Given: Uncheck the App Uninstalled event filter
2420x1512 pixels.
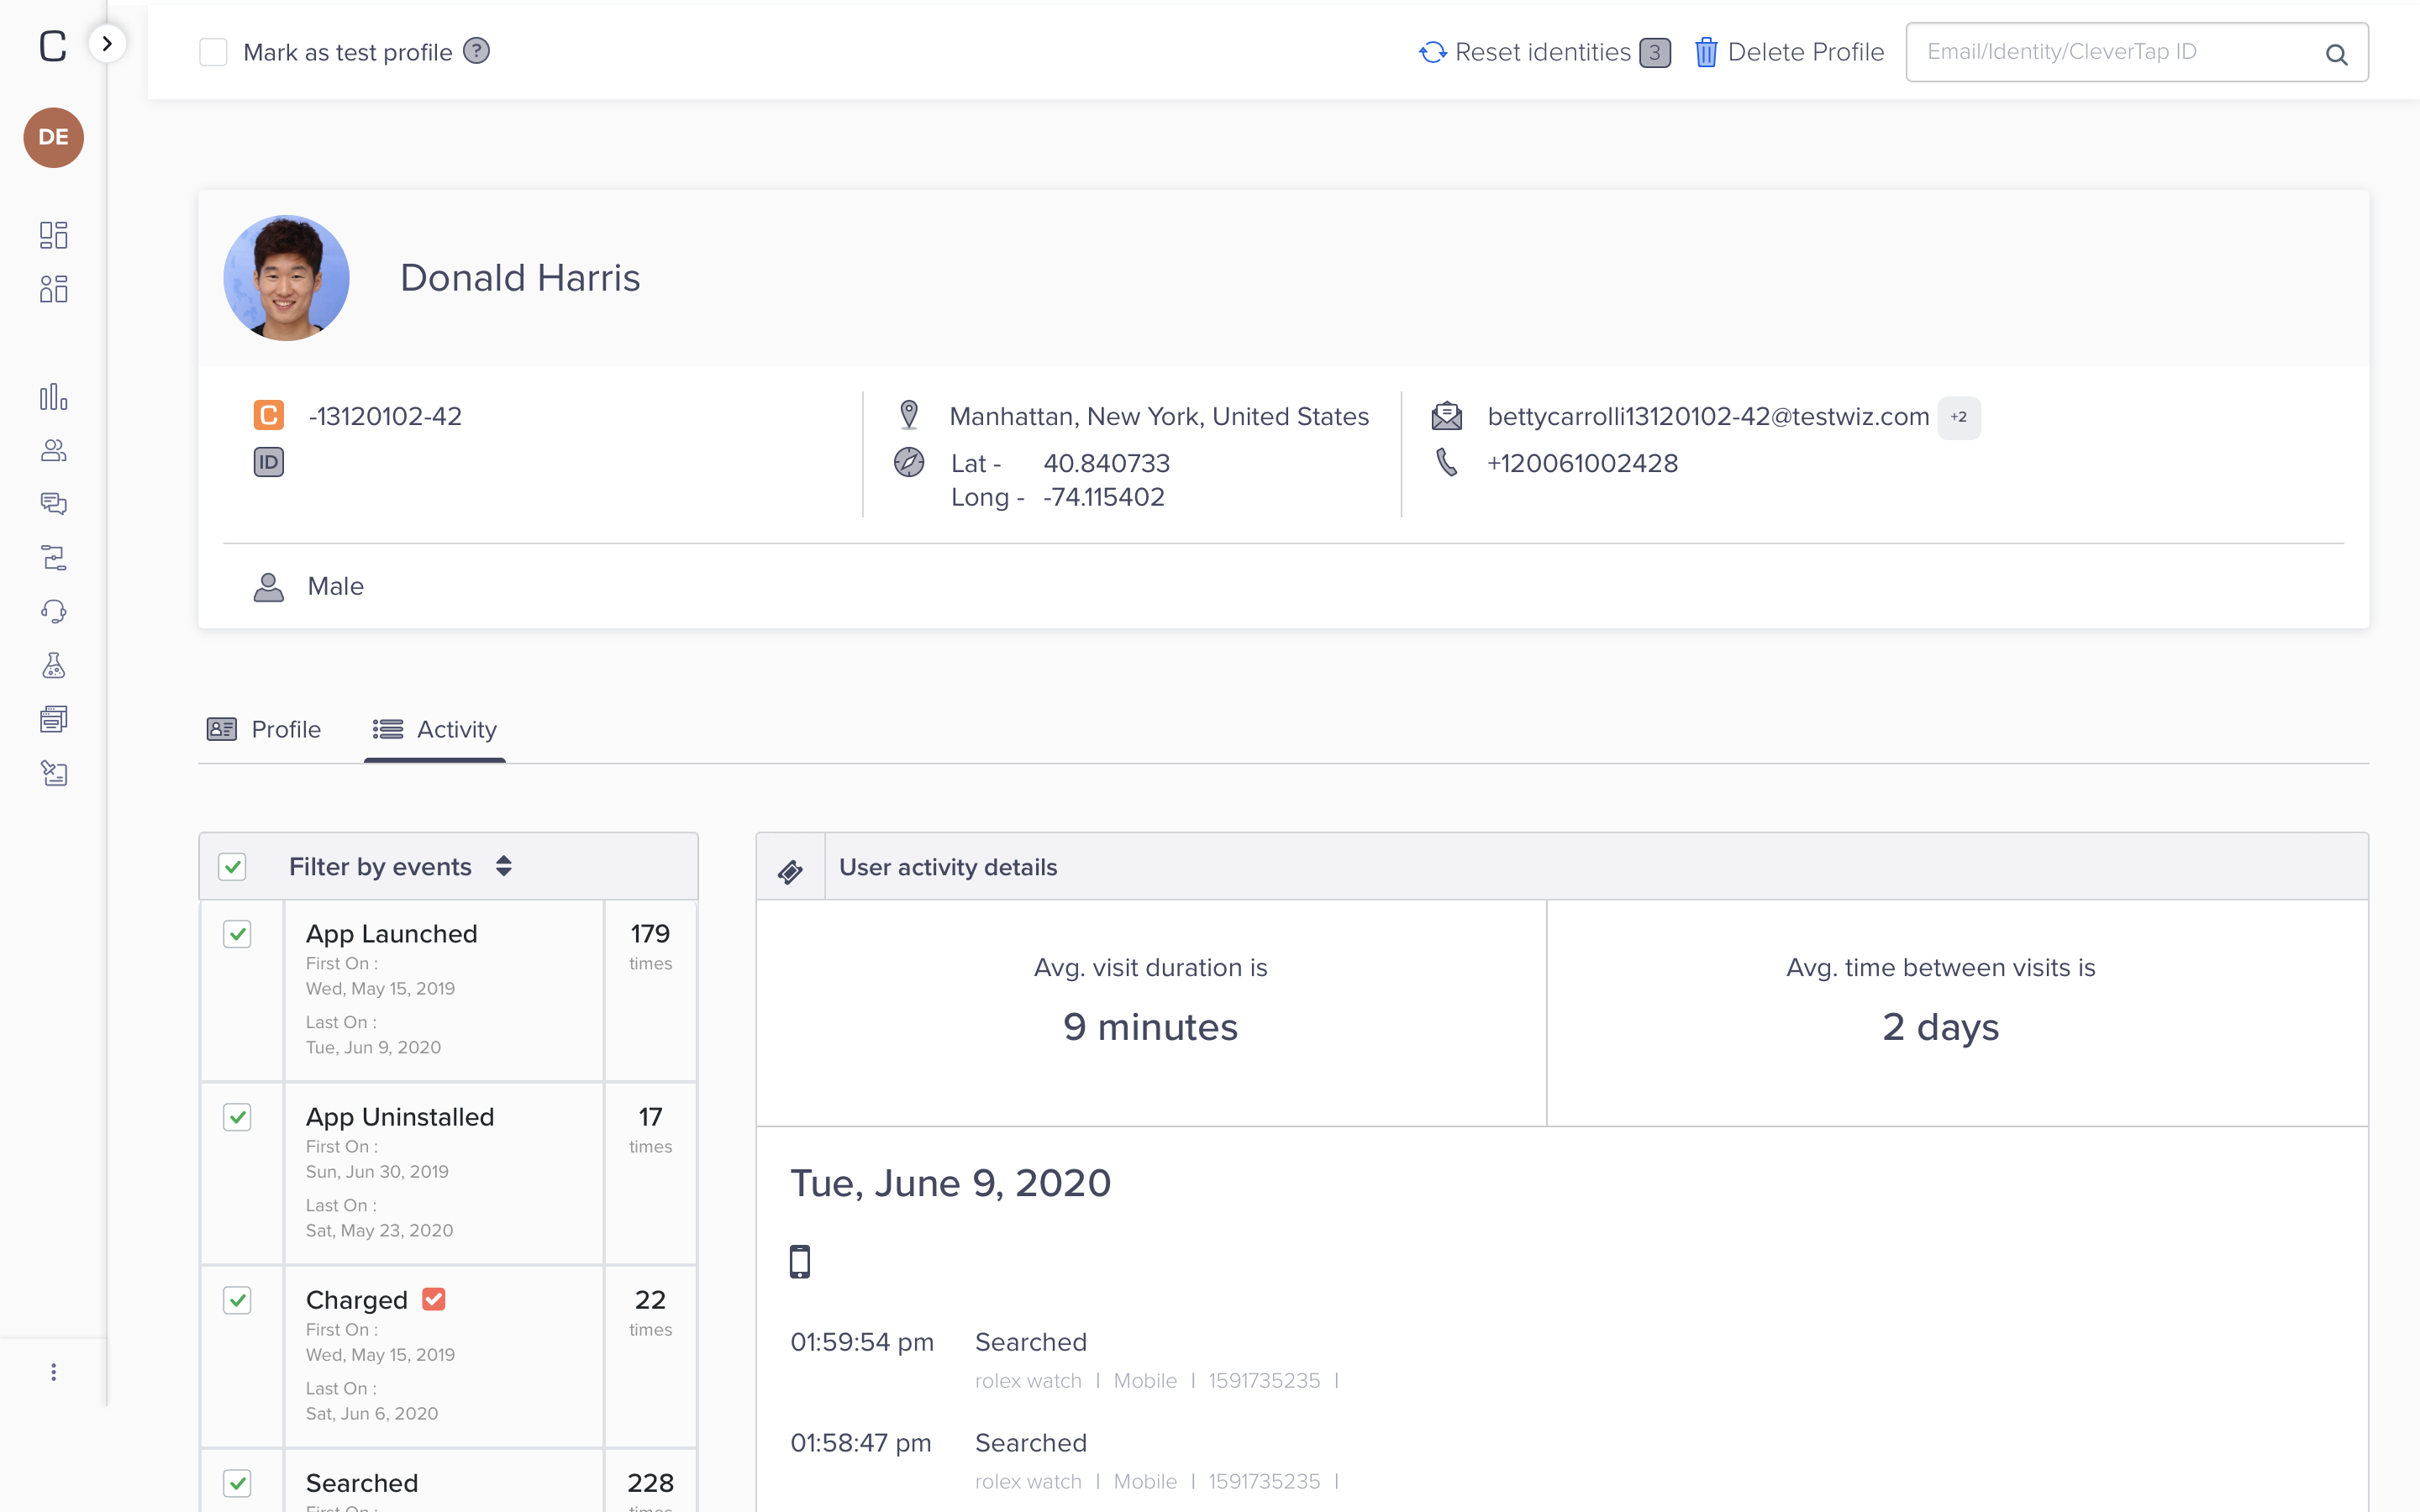Looking at the screenshot, I should 237,1117.
